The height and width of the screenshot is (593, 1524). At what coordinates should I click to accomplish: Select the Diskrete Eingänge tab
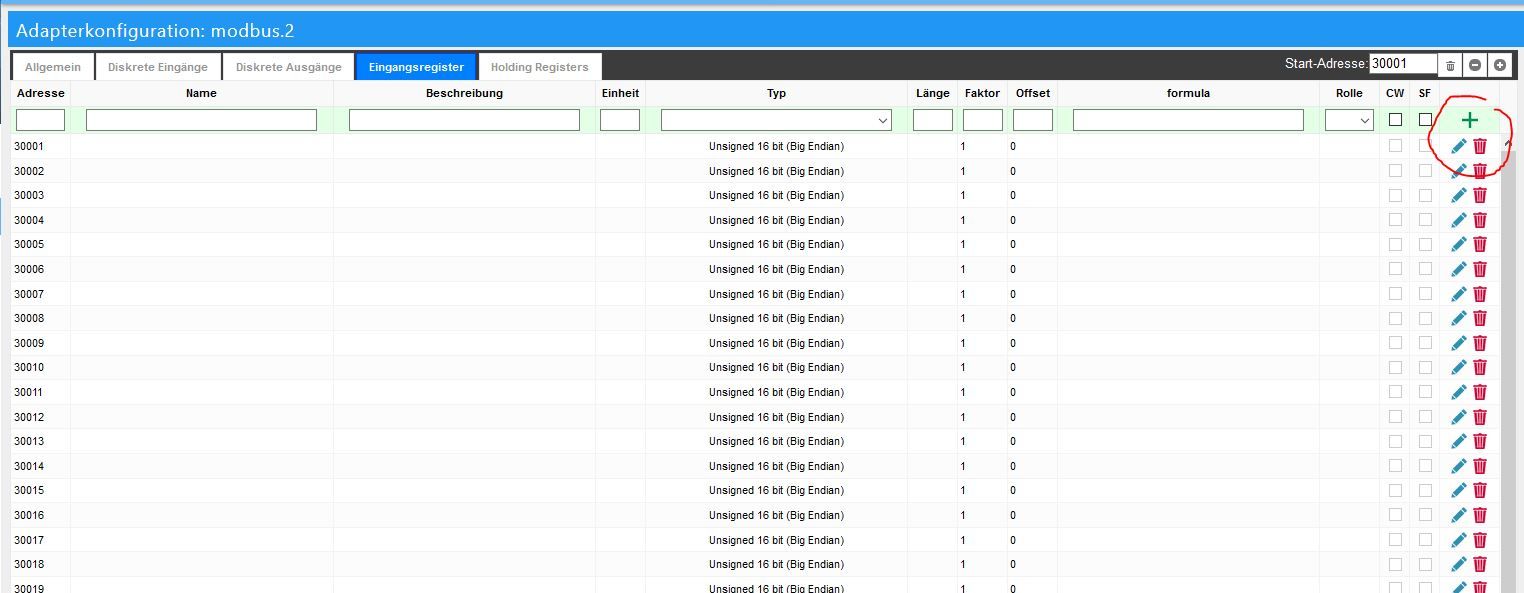158,67
